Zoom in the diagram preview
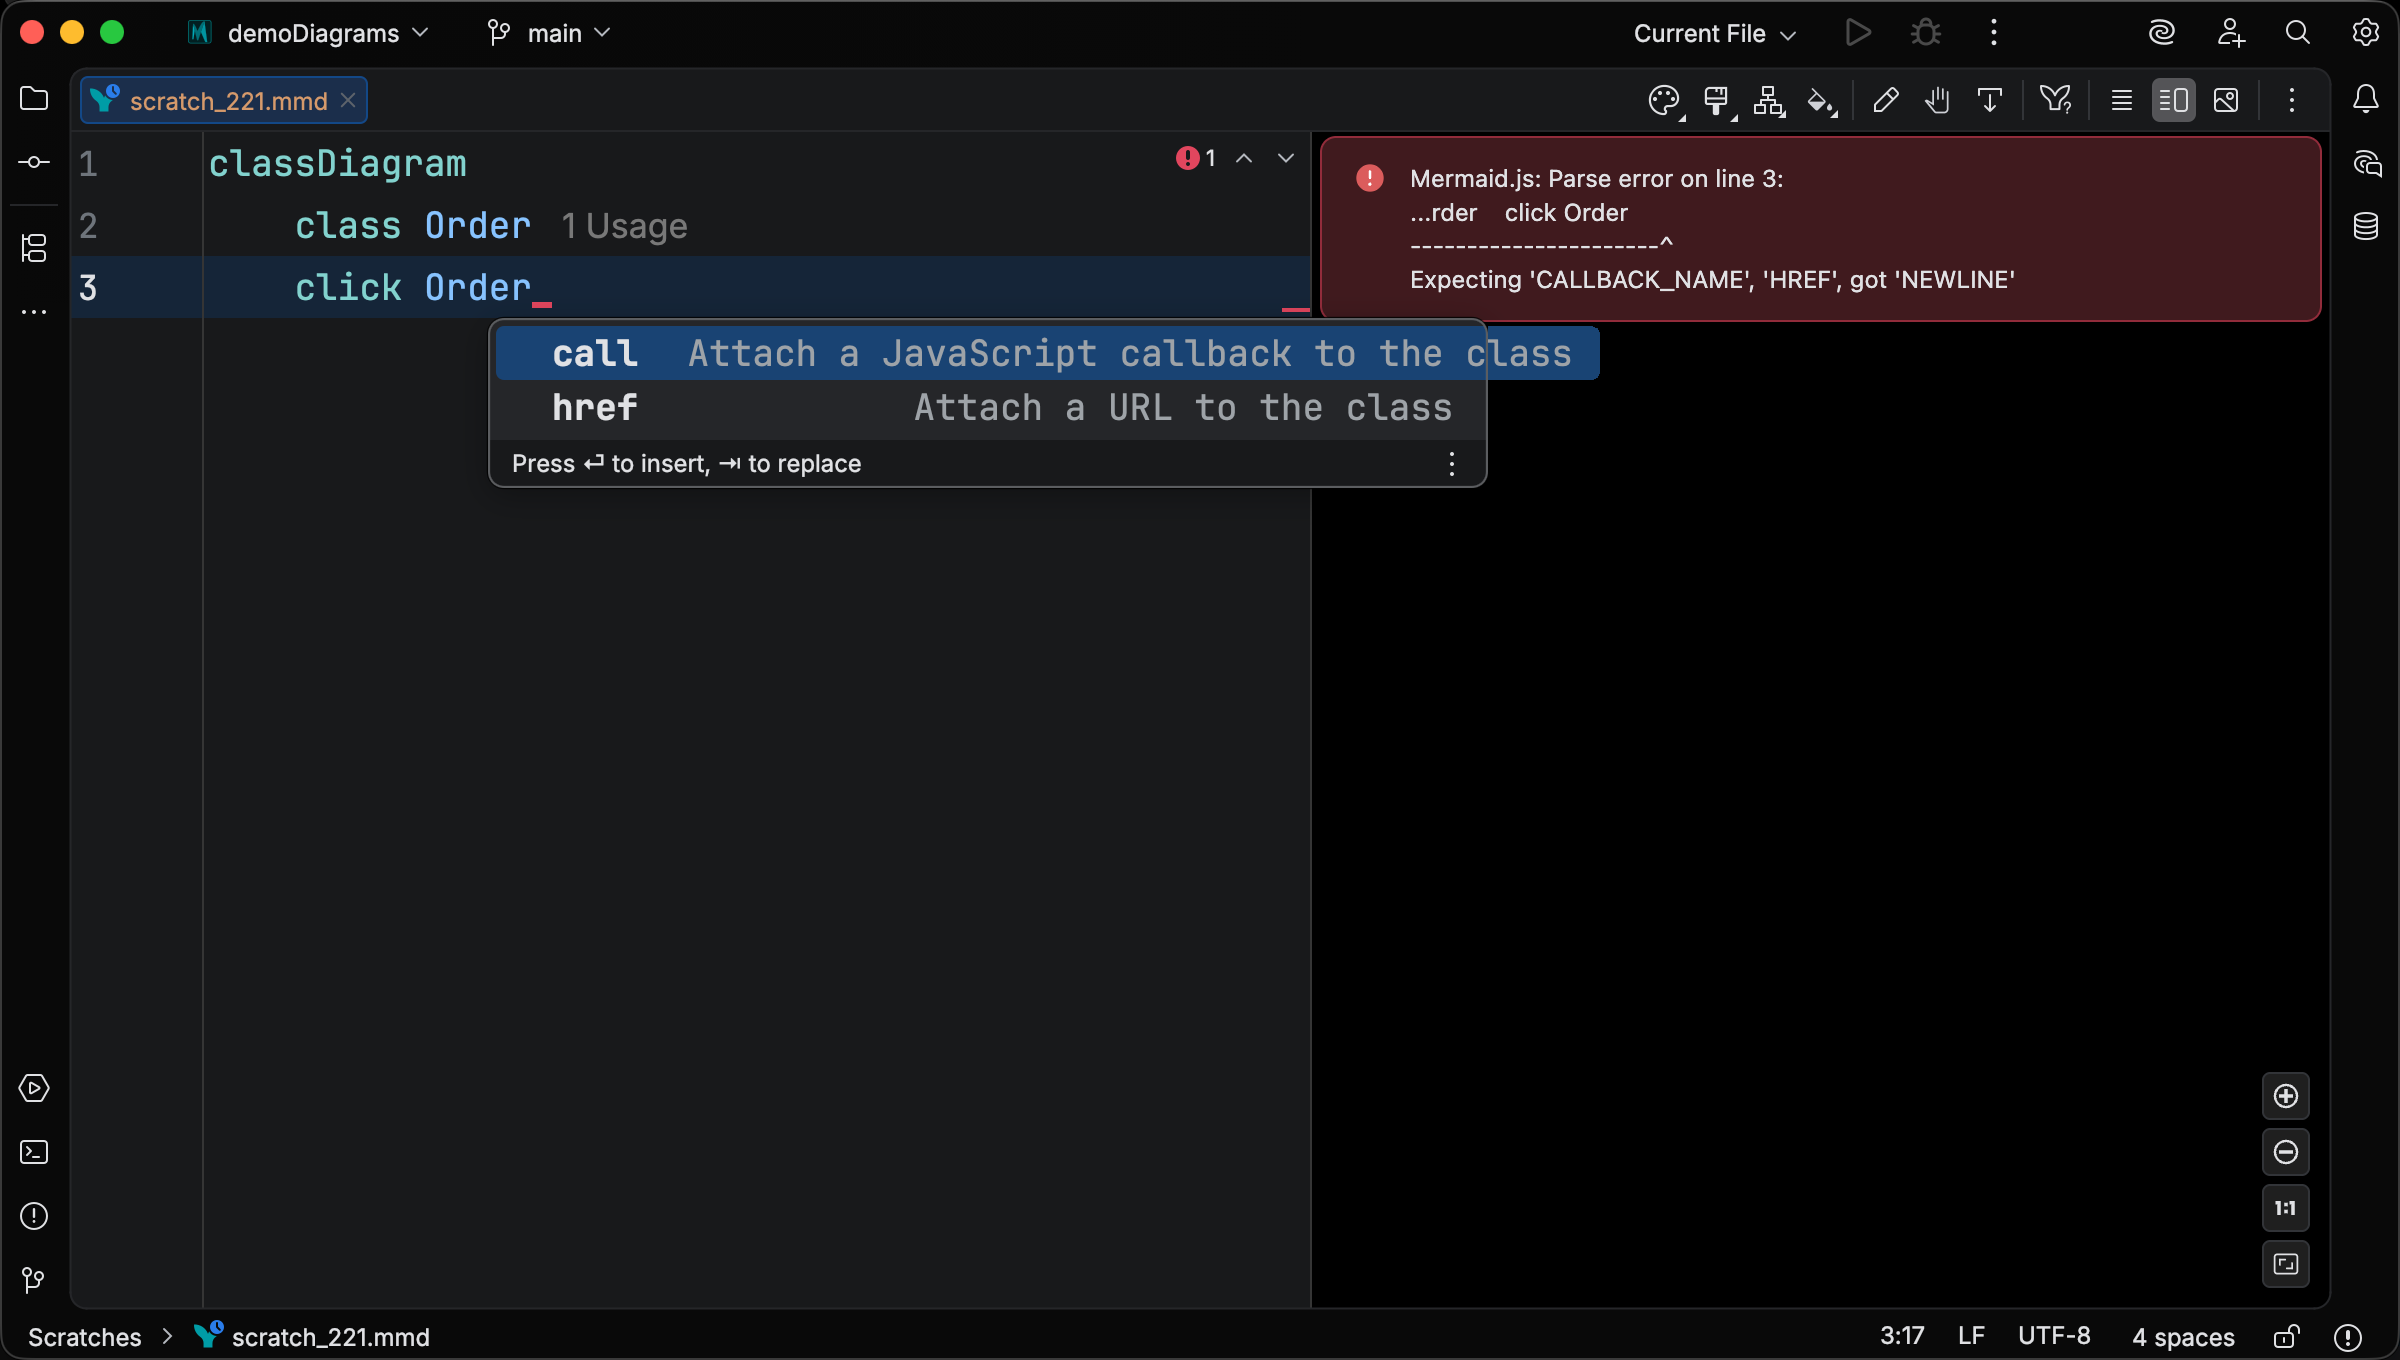 pos(2286,1096)
